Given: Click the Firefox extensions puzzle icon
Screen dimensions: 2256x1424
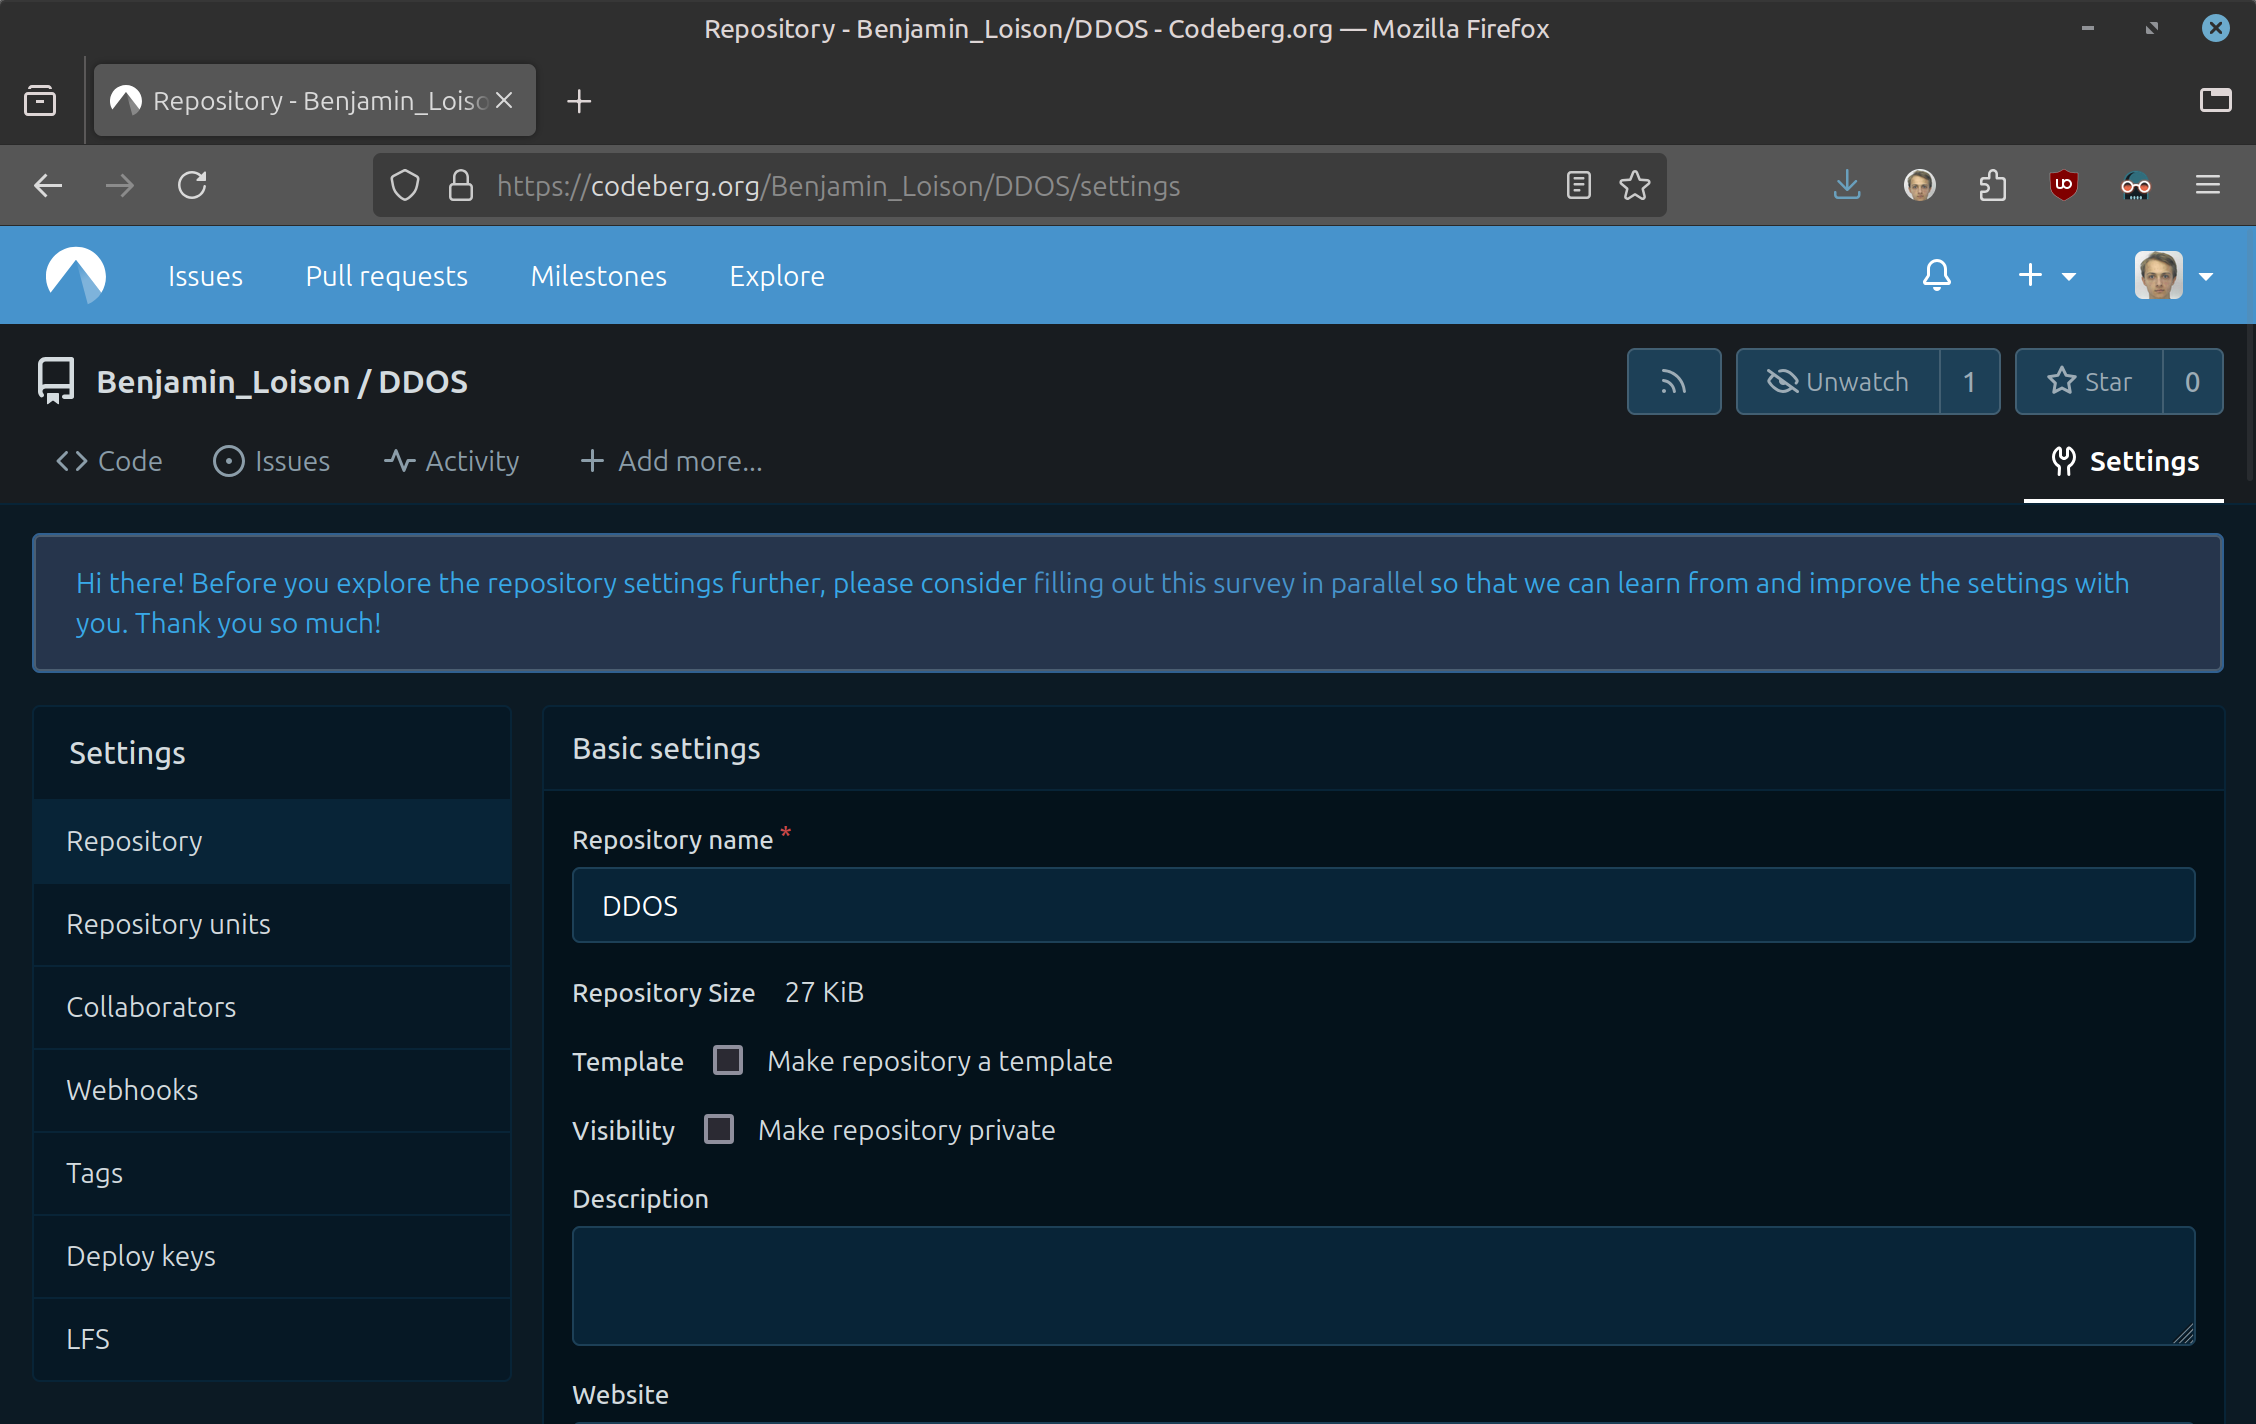Looking at the screenshot, I should pyautogui.click(x=1992, y=186).
